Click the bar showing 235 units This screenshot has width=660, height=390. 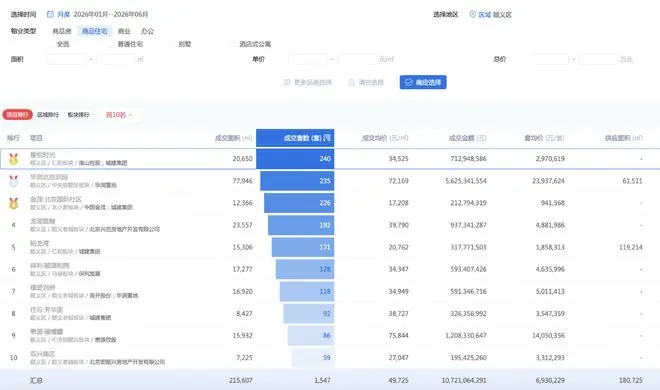pyautogui.click(x=297, y=181)
